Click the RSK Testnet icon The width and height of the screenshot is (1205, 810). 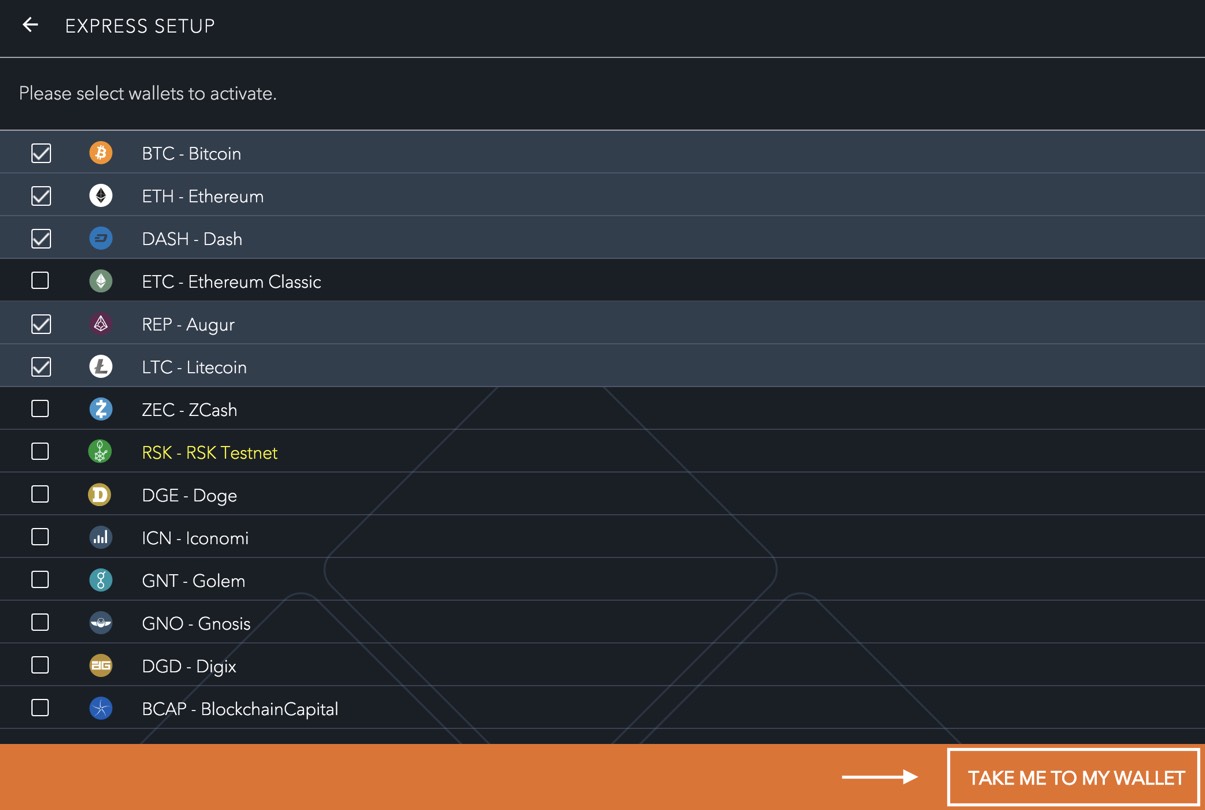[101, 452]
